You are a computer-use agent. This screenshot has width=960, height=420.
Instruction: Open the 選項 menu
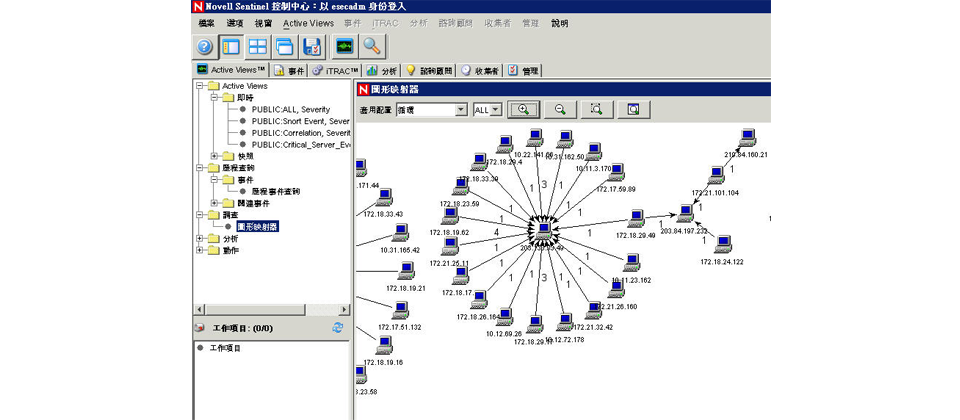(234, 23)
